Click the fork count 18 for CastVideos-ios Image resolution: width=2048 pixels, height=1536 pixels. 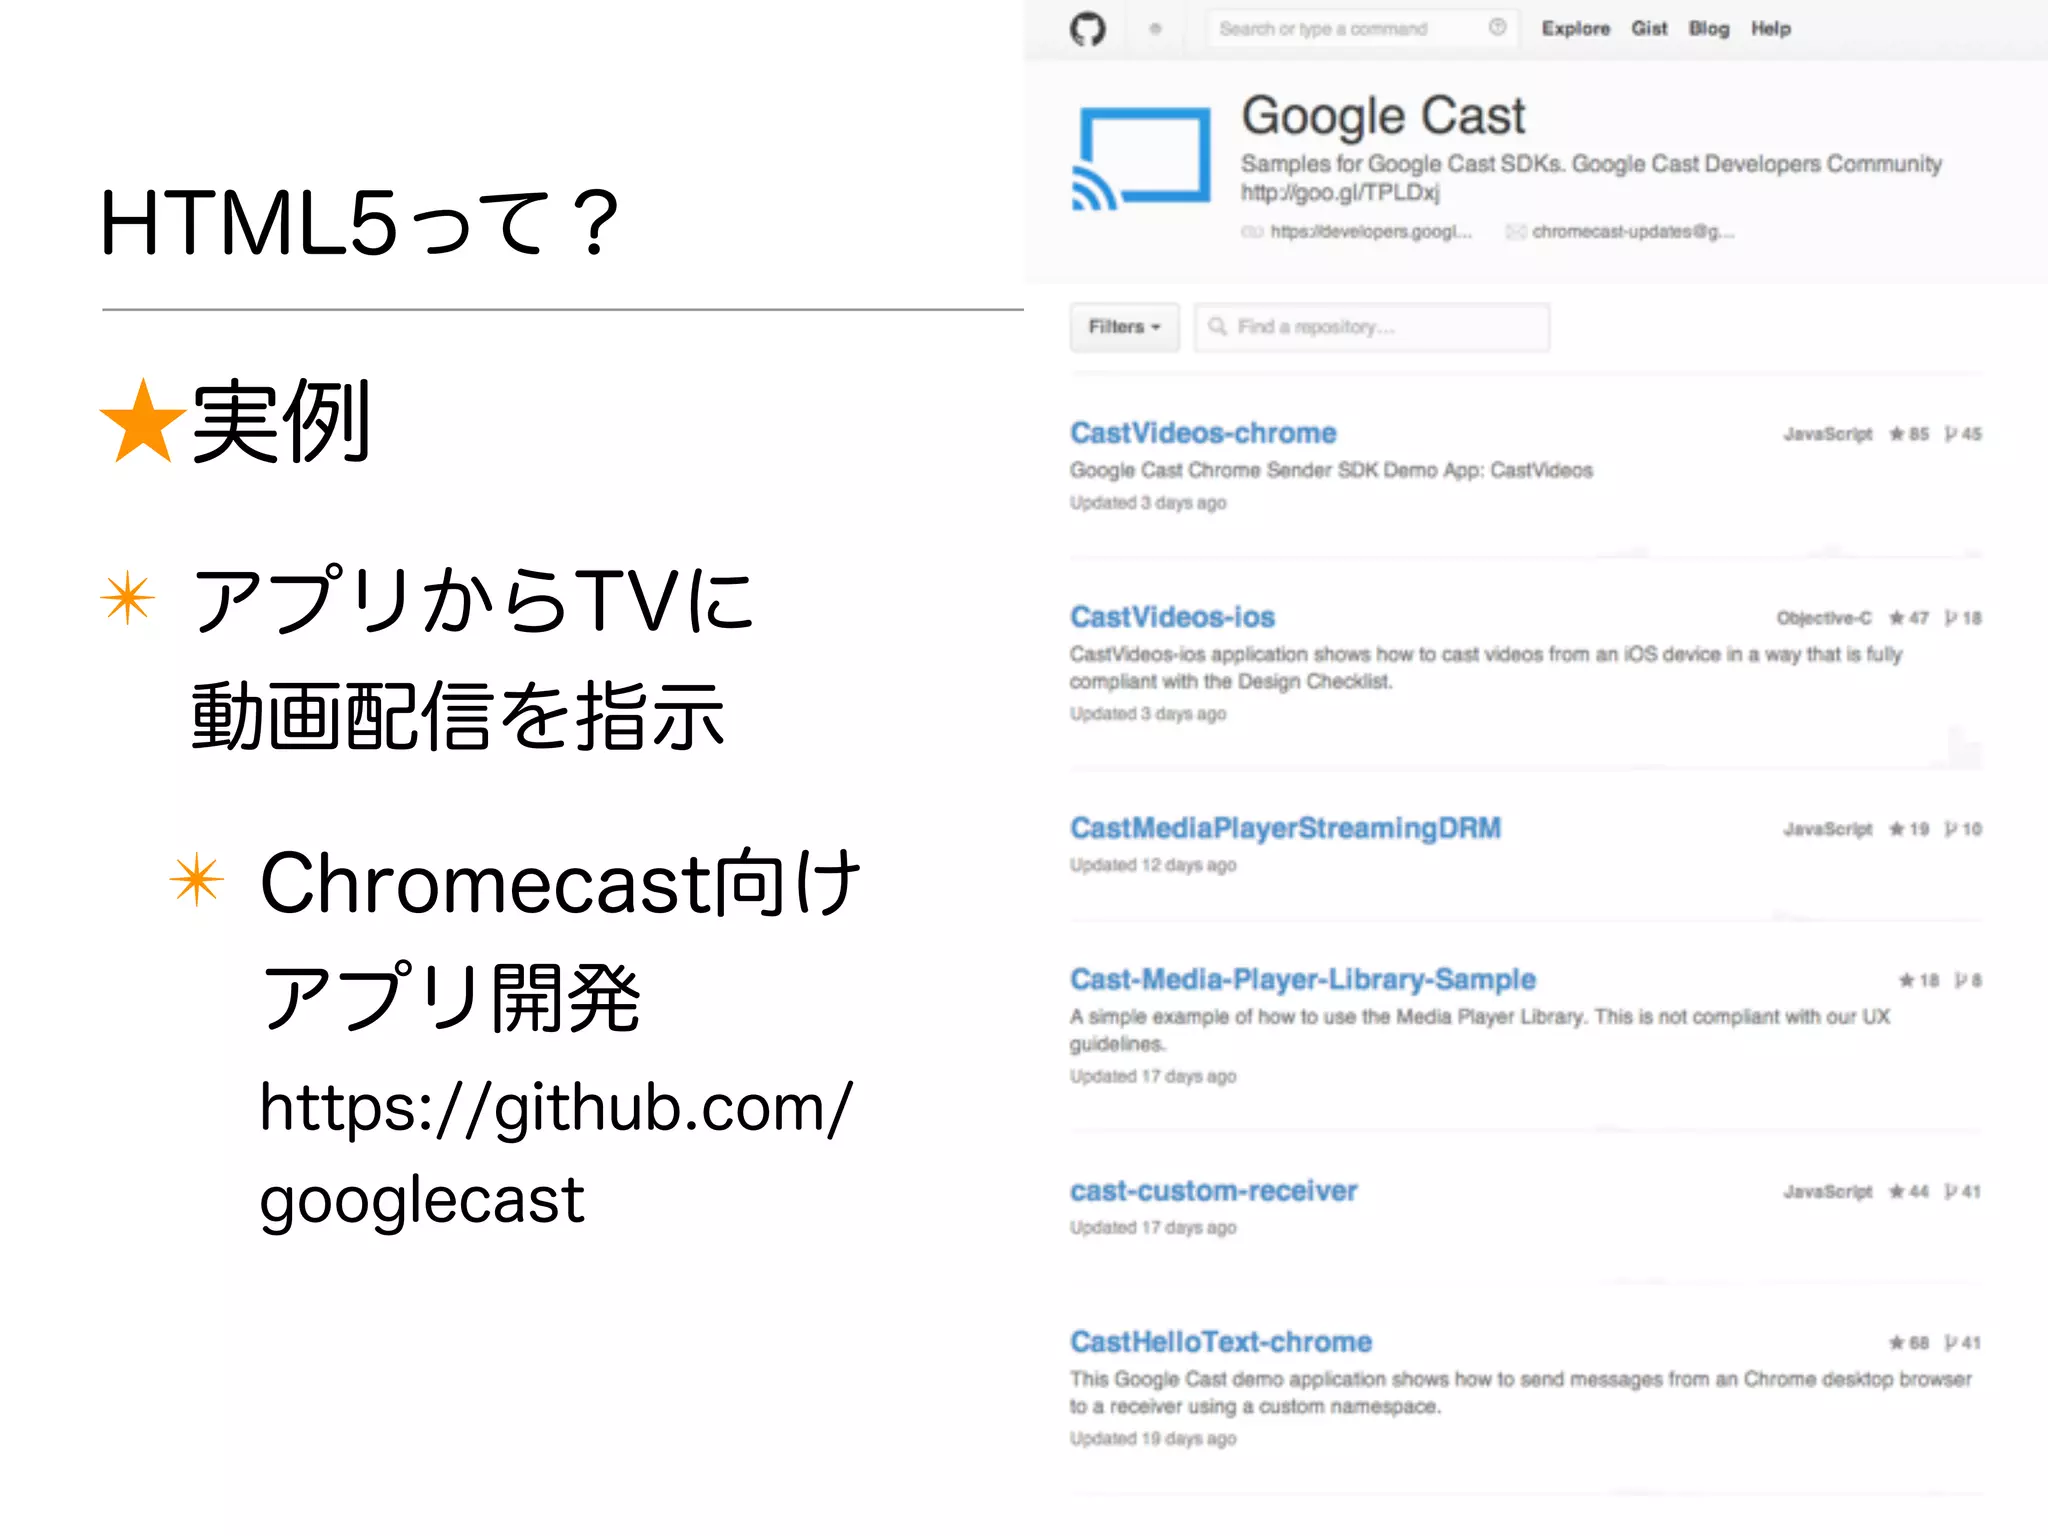click(x=1963, y=618)
